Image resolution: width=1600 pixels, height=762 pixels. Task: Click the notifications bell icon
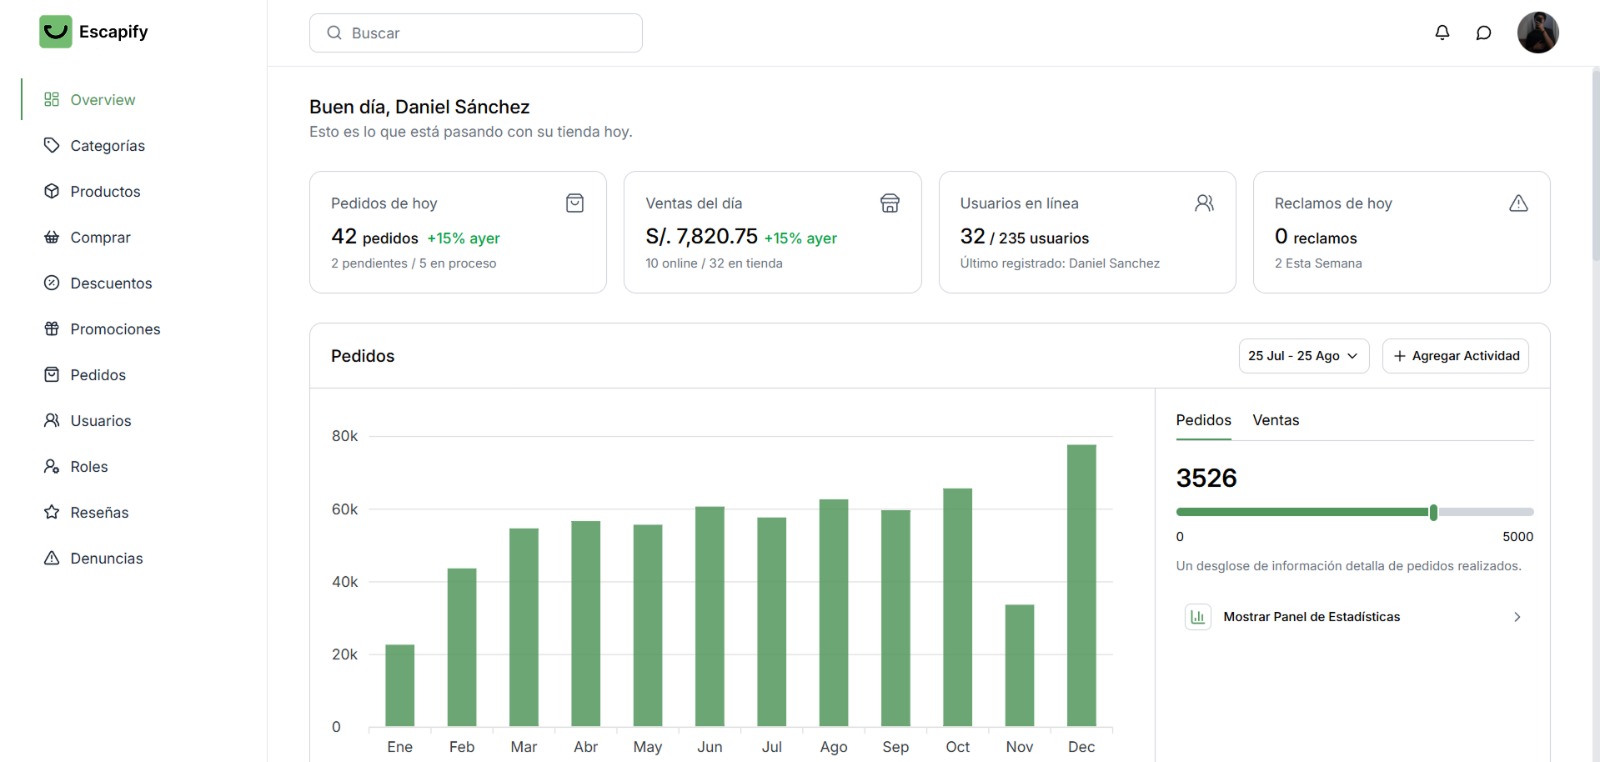pyautogui.click(x=1442, y=33)
